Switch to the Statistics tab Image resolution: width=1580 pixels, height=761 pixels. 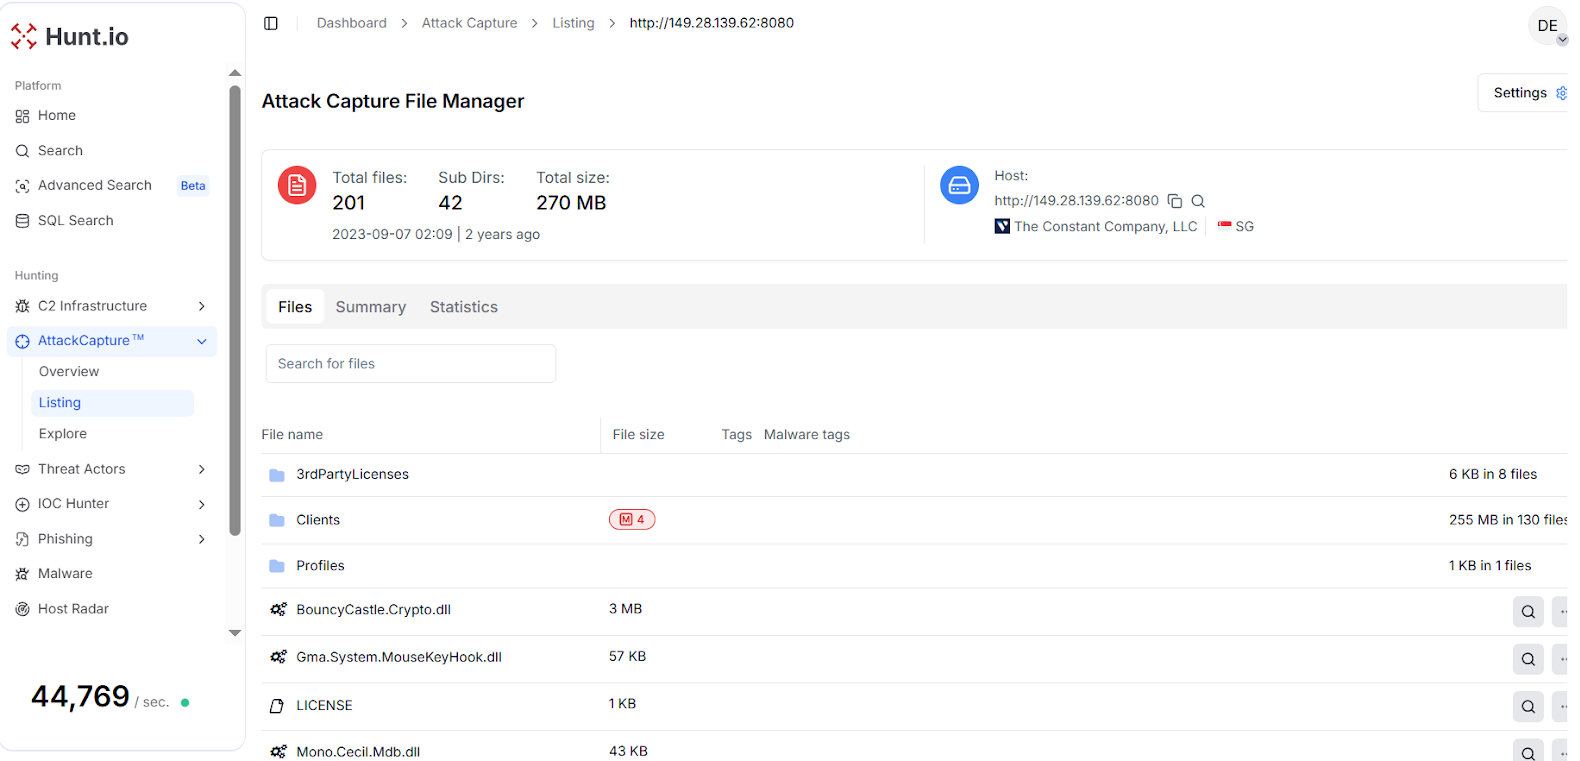coord(463,307)
